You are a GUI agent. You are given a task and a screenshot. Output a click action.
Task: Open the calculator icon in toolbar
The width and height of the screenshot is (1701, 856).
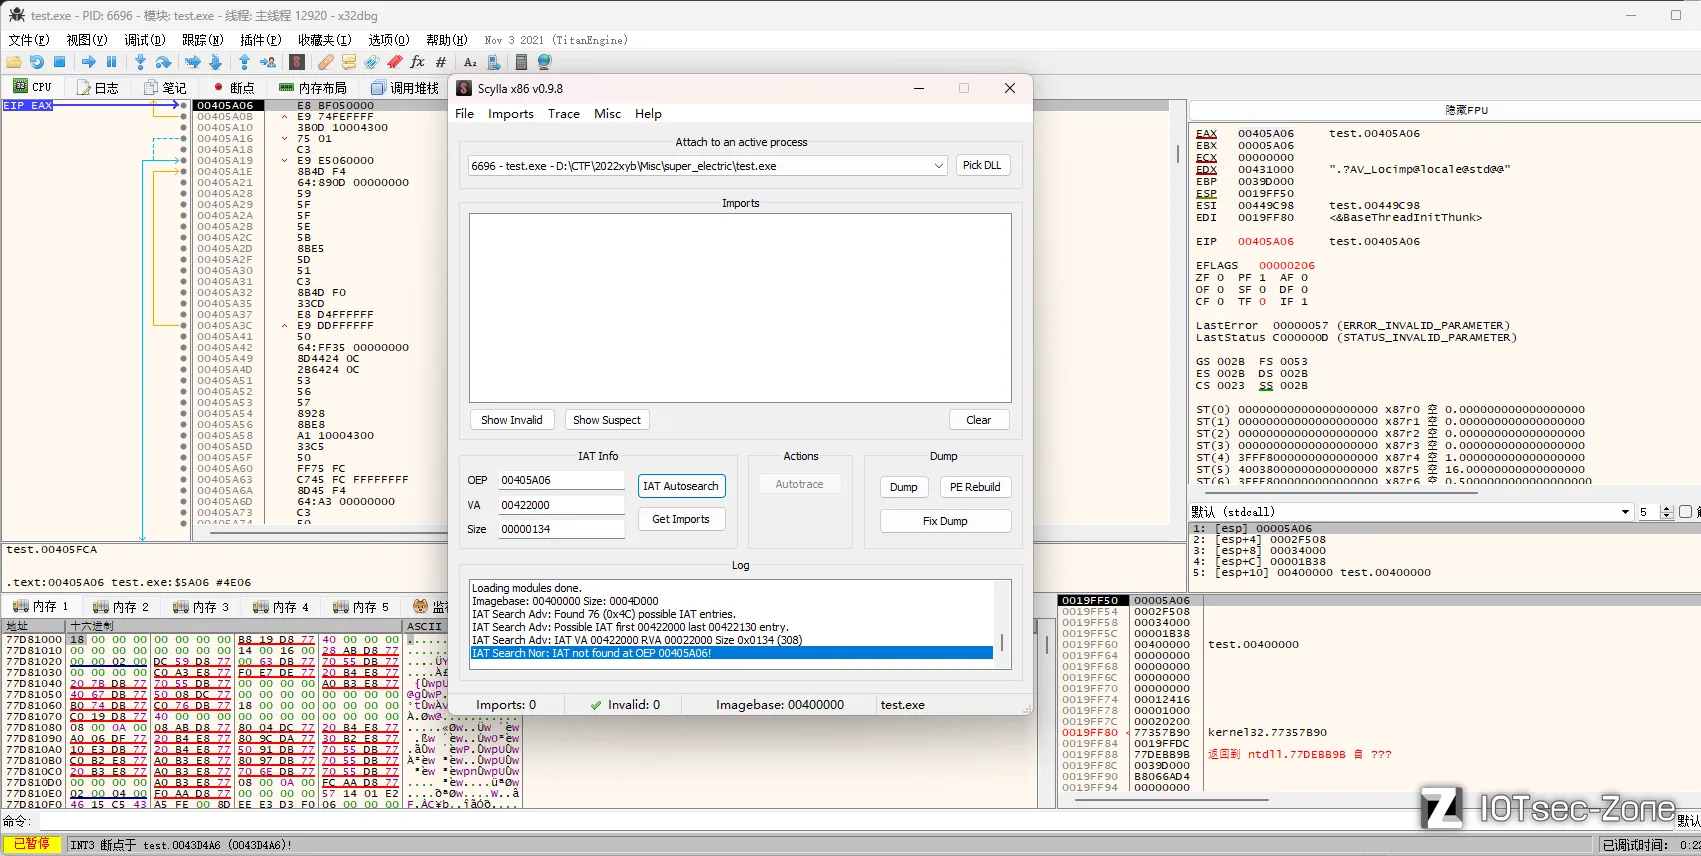coord(521,62)
